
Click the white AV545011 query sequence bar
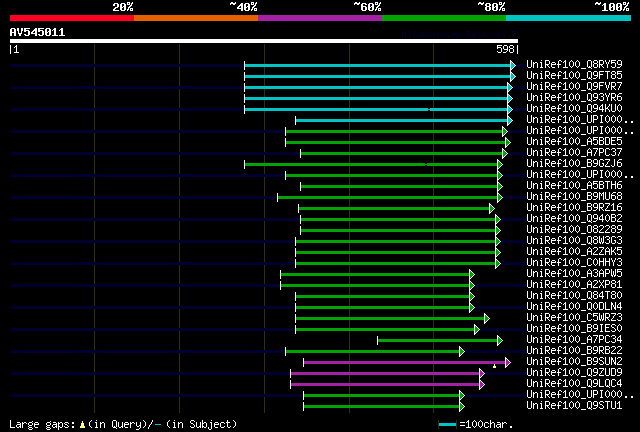coord(264,41)
